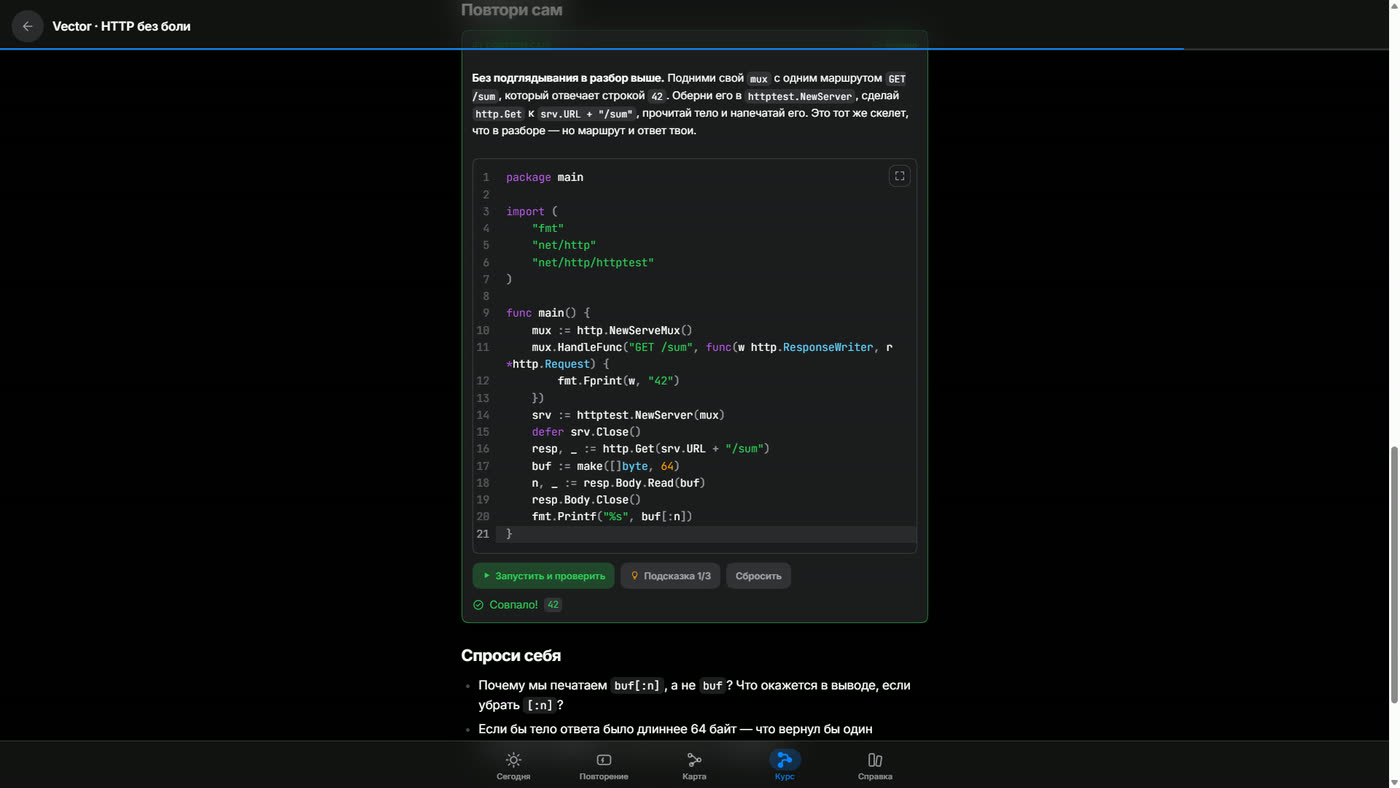Click the bold text "Без подглядывания в разбор выше."
This screenshot has height=788, width=1400.
tap(568, 78)
